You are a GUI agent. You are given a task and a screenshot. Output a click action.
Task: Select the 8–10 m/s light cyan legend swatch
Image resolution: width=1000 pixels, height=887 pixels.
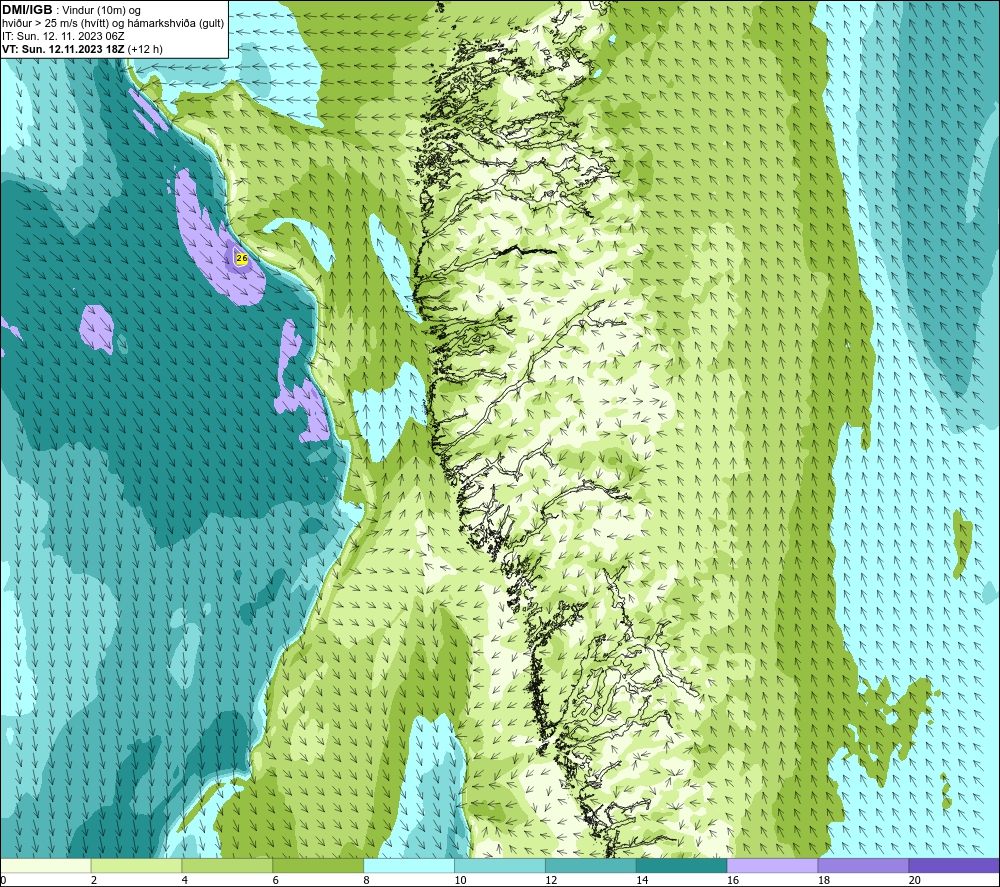point(409,865)
